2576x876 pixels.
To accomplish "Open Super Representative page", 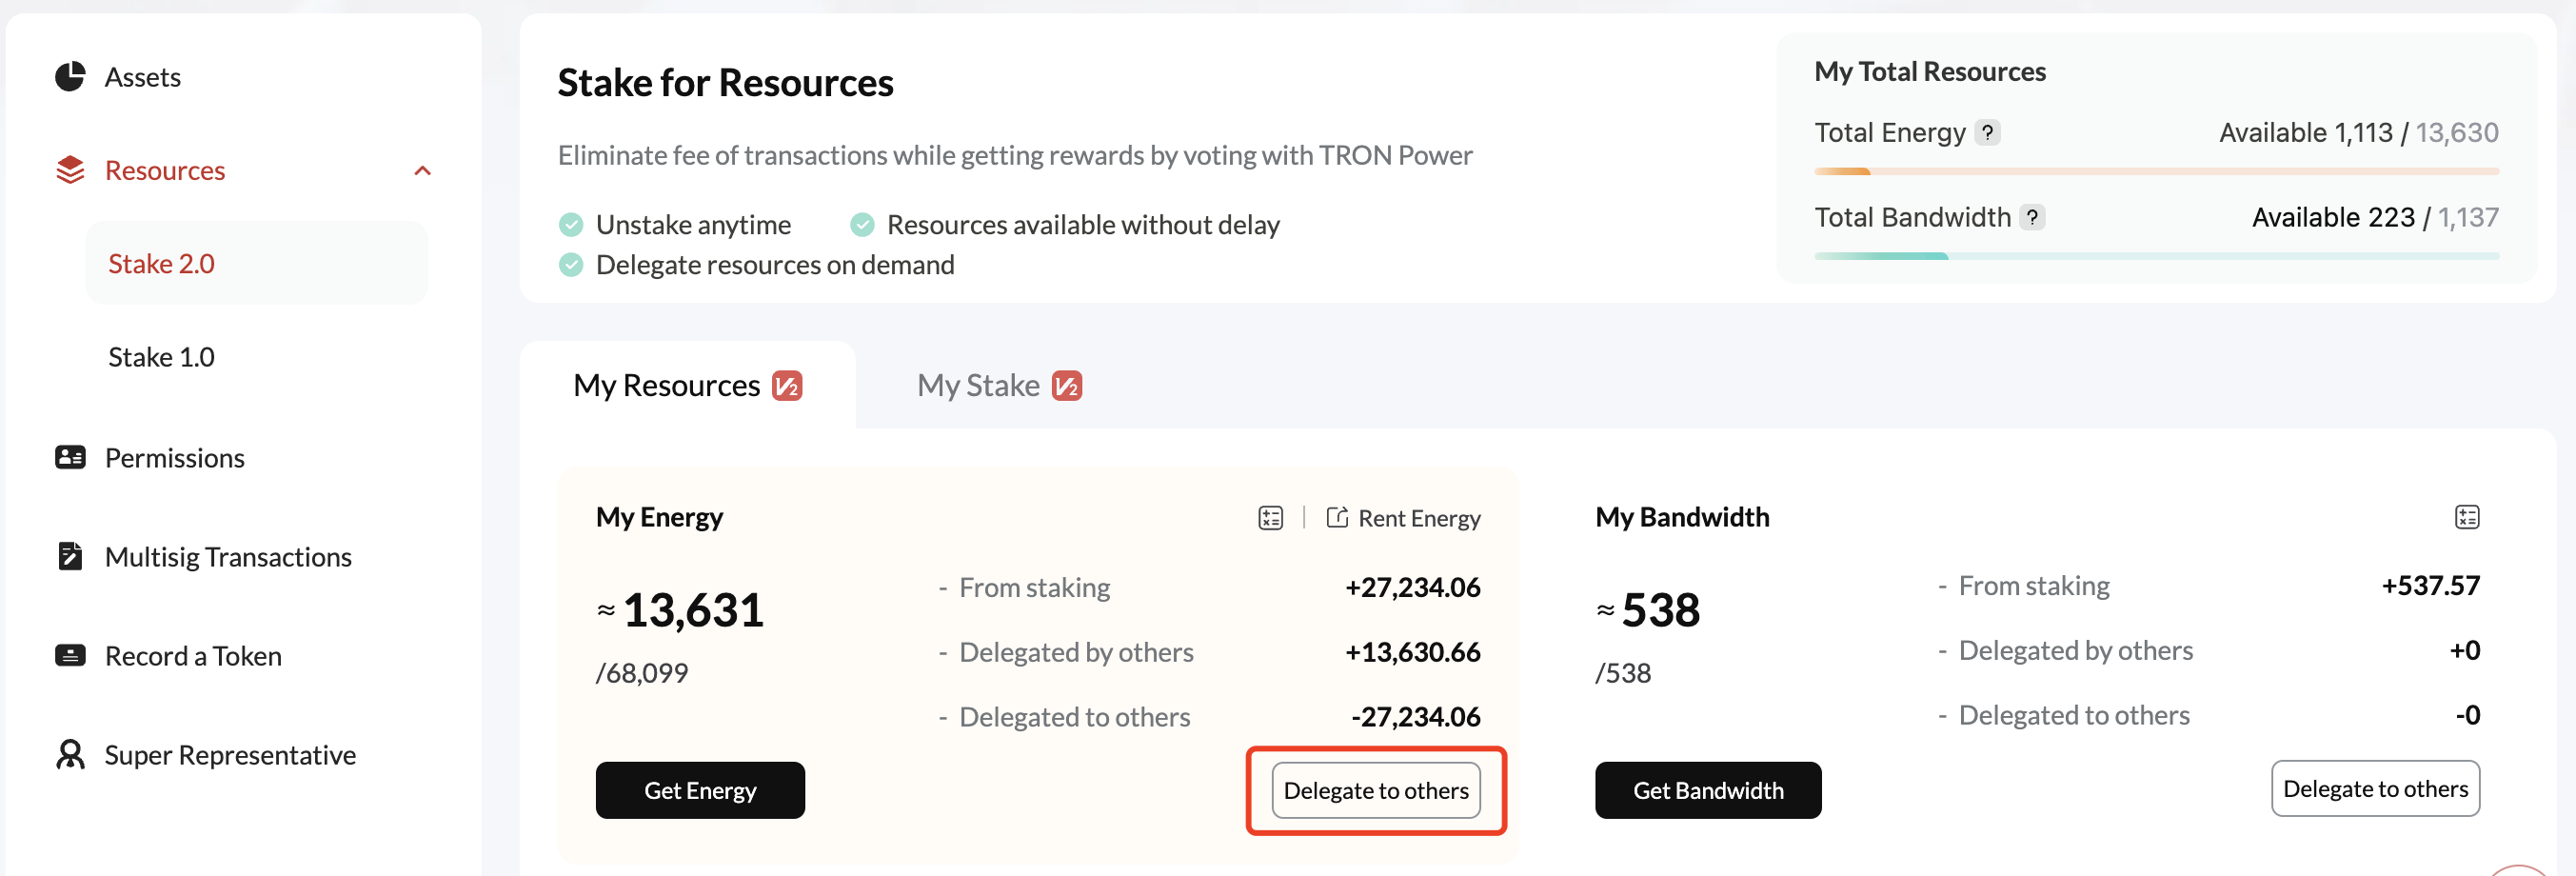I will pos(230,755).
